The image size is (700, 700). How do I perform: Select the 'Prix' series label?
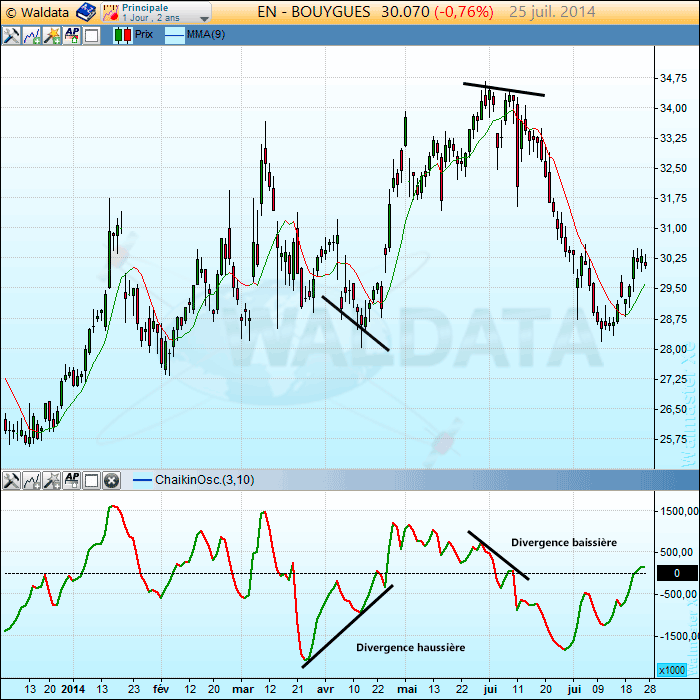pyautogui.click(x=144, y=34)
